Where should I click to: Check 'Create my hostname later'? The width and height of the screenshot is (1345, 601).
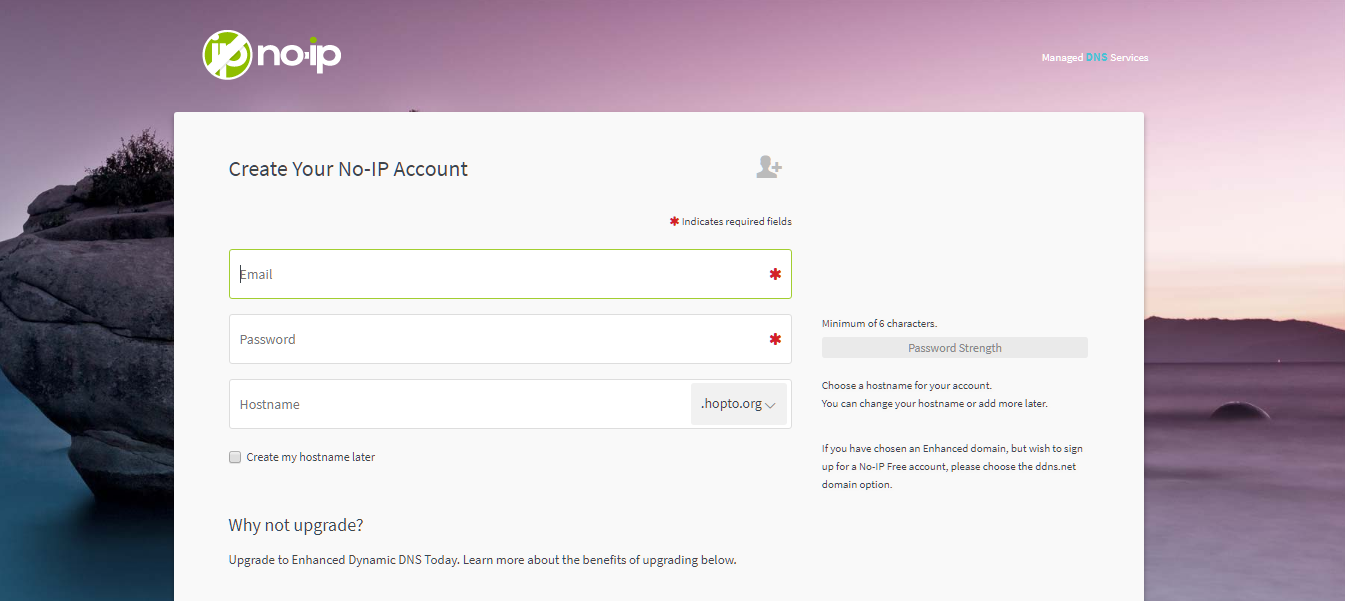(x=235, y=457)
